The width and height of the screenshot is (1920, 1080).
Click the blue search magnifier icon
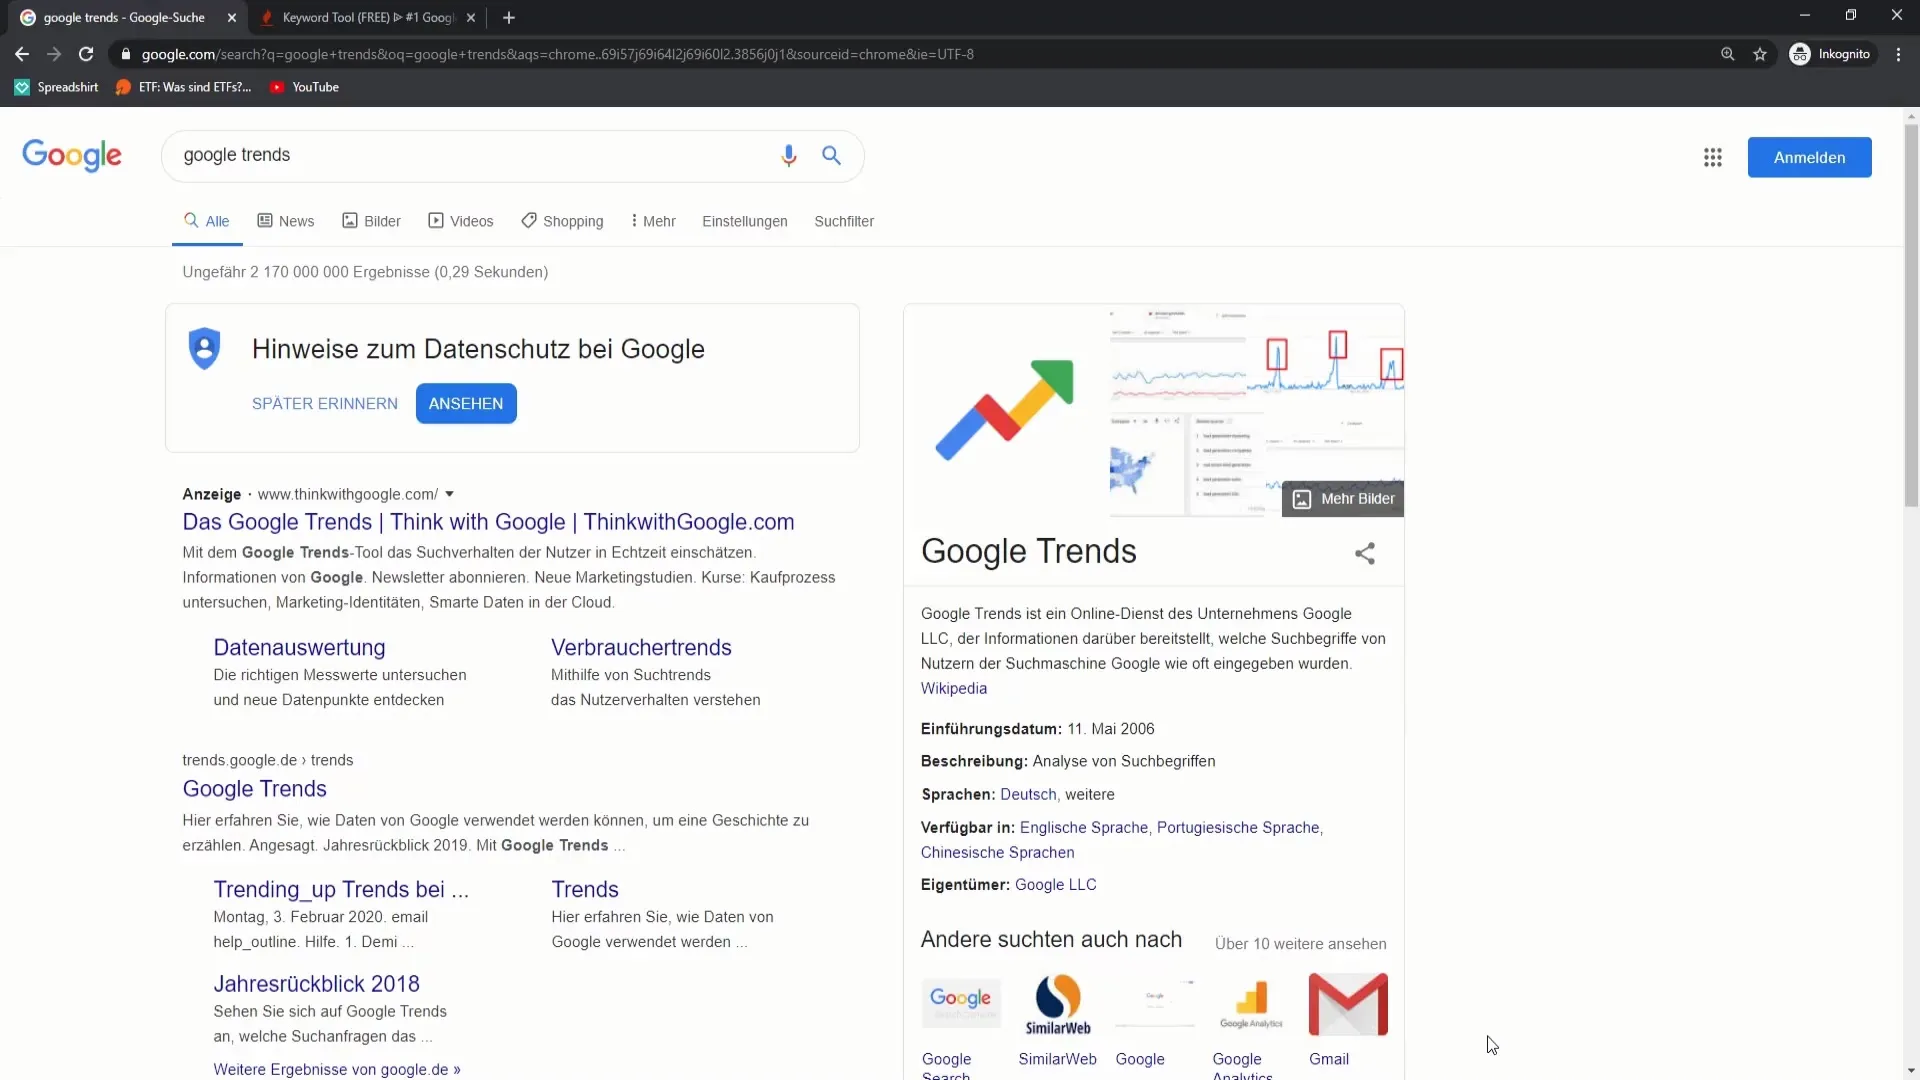coord(831,155)
